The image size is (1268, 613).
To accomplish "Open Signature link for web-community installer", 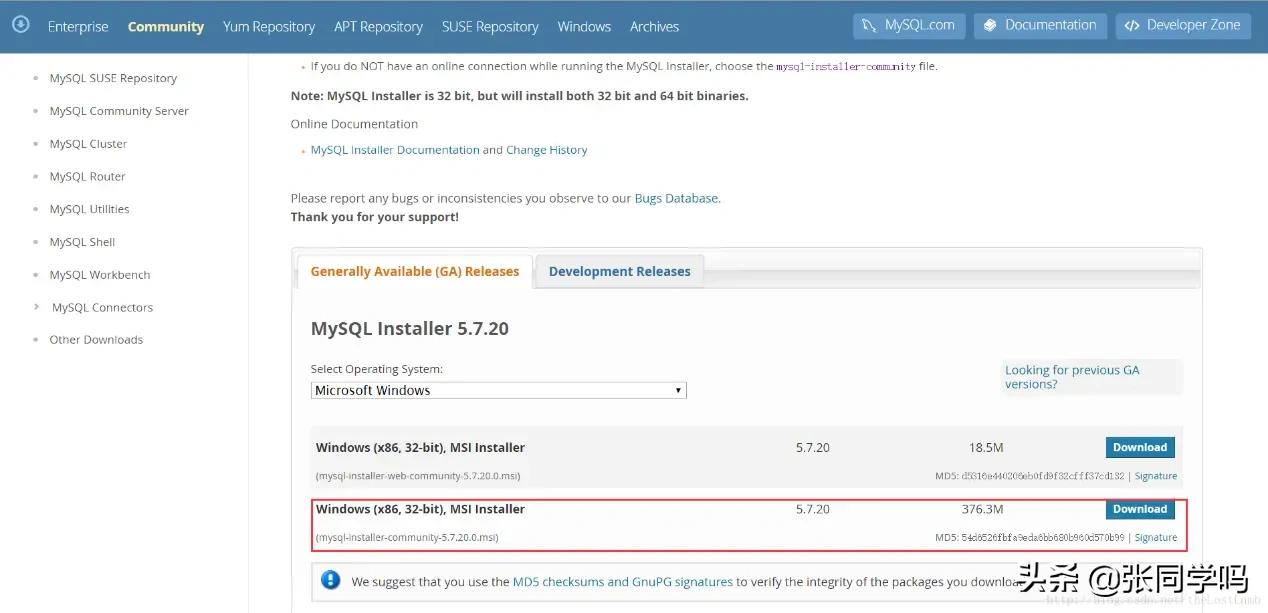I will (1156, 476).
